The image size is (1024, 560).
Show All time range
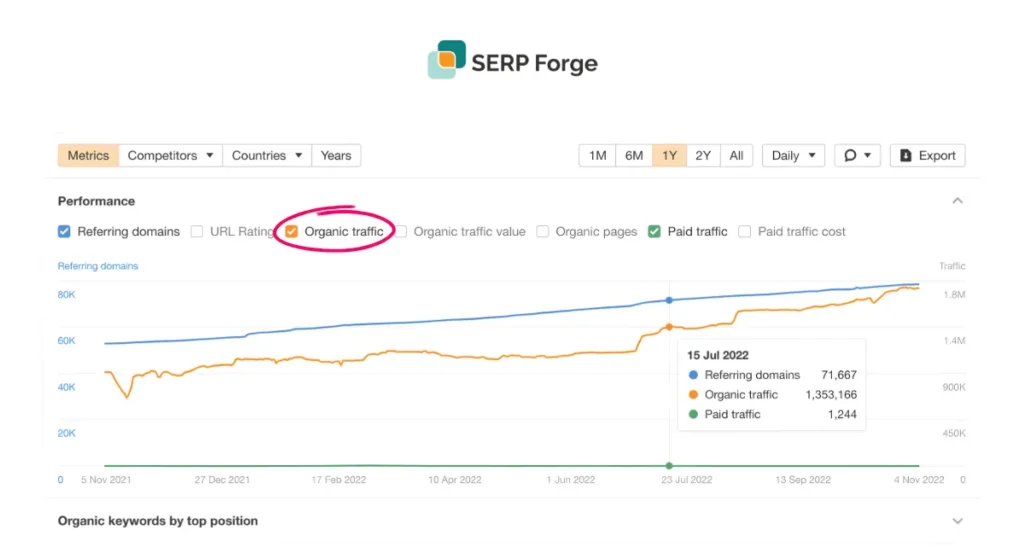point(736,155)
